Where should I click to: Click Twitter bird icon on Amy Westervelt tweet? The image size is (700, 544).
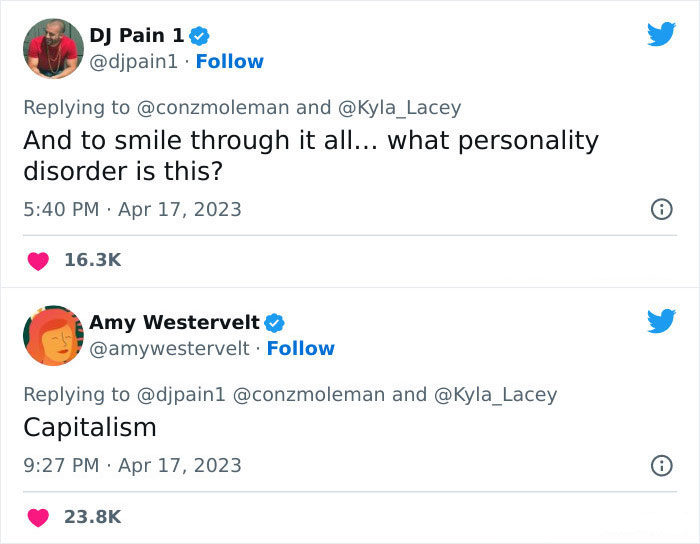pos(661,321)
